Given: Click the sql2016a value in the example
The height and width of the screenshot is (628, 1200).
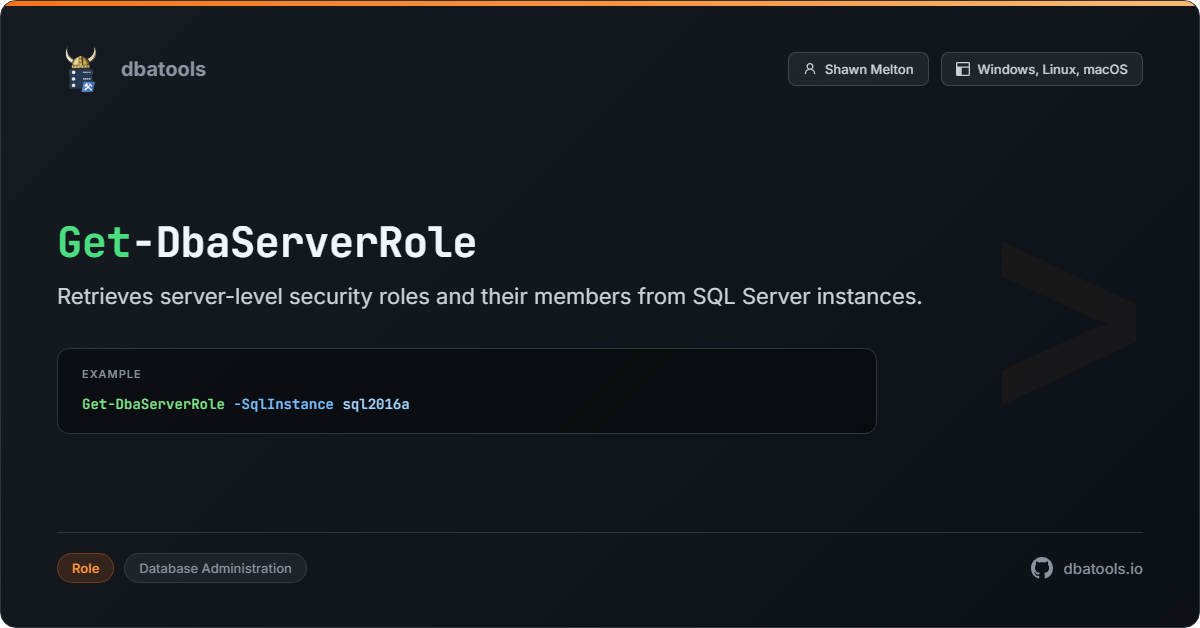Looking at the screenshot, I should pyautogui.click(x=376, y=405).
